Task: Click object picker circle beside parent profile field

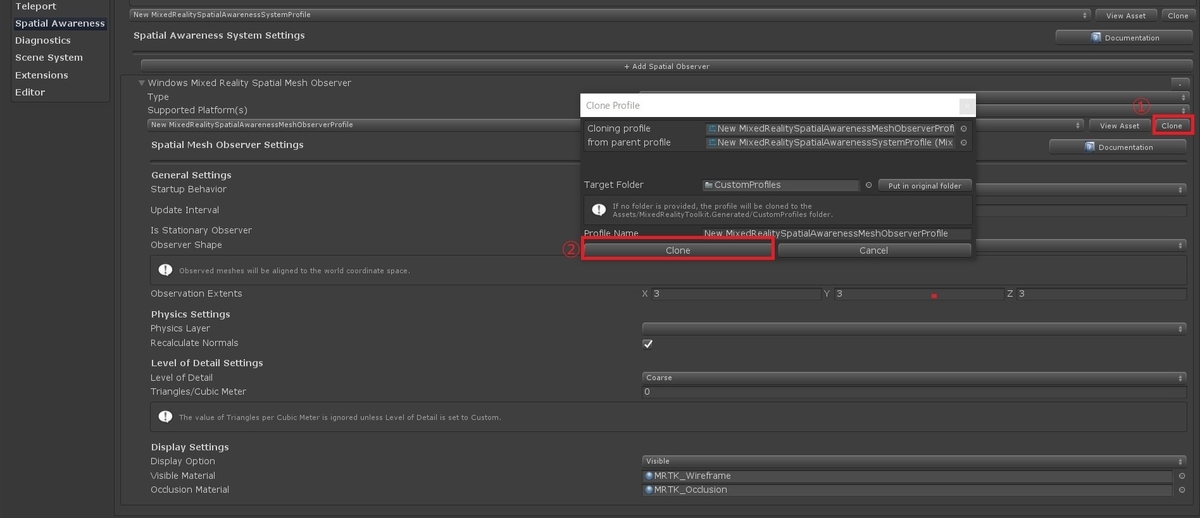Action: coord(964,143)
